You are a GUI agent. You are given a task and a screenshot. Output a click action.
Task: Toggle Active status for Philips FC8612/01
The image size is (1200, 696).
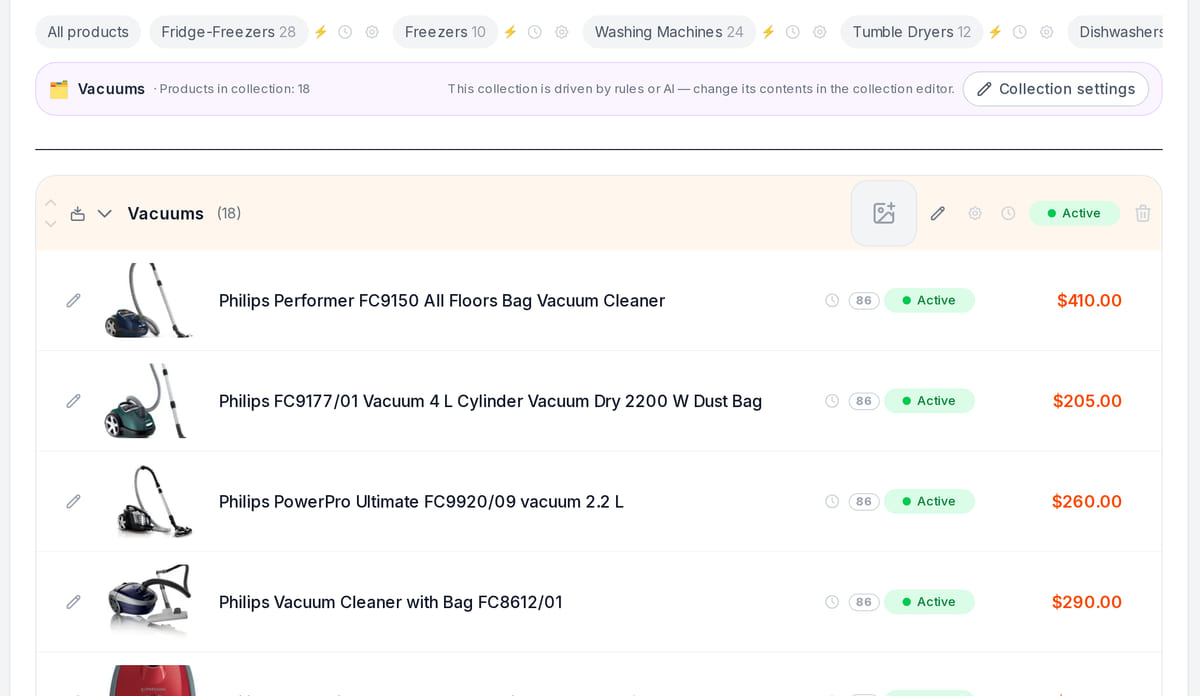coord(929,602)
